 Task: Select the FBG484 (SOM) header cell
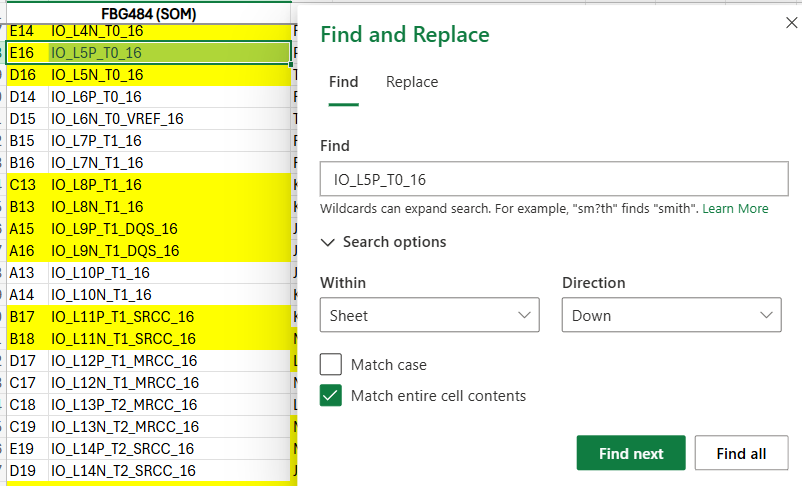[148, 14]
